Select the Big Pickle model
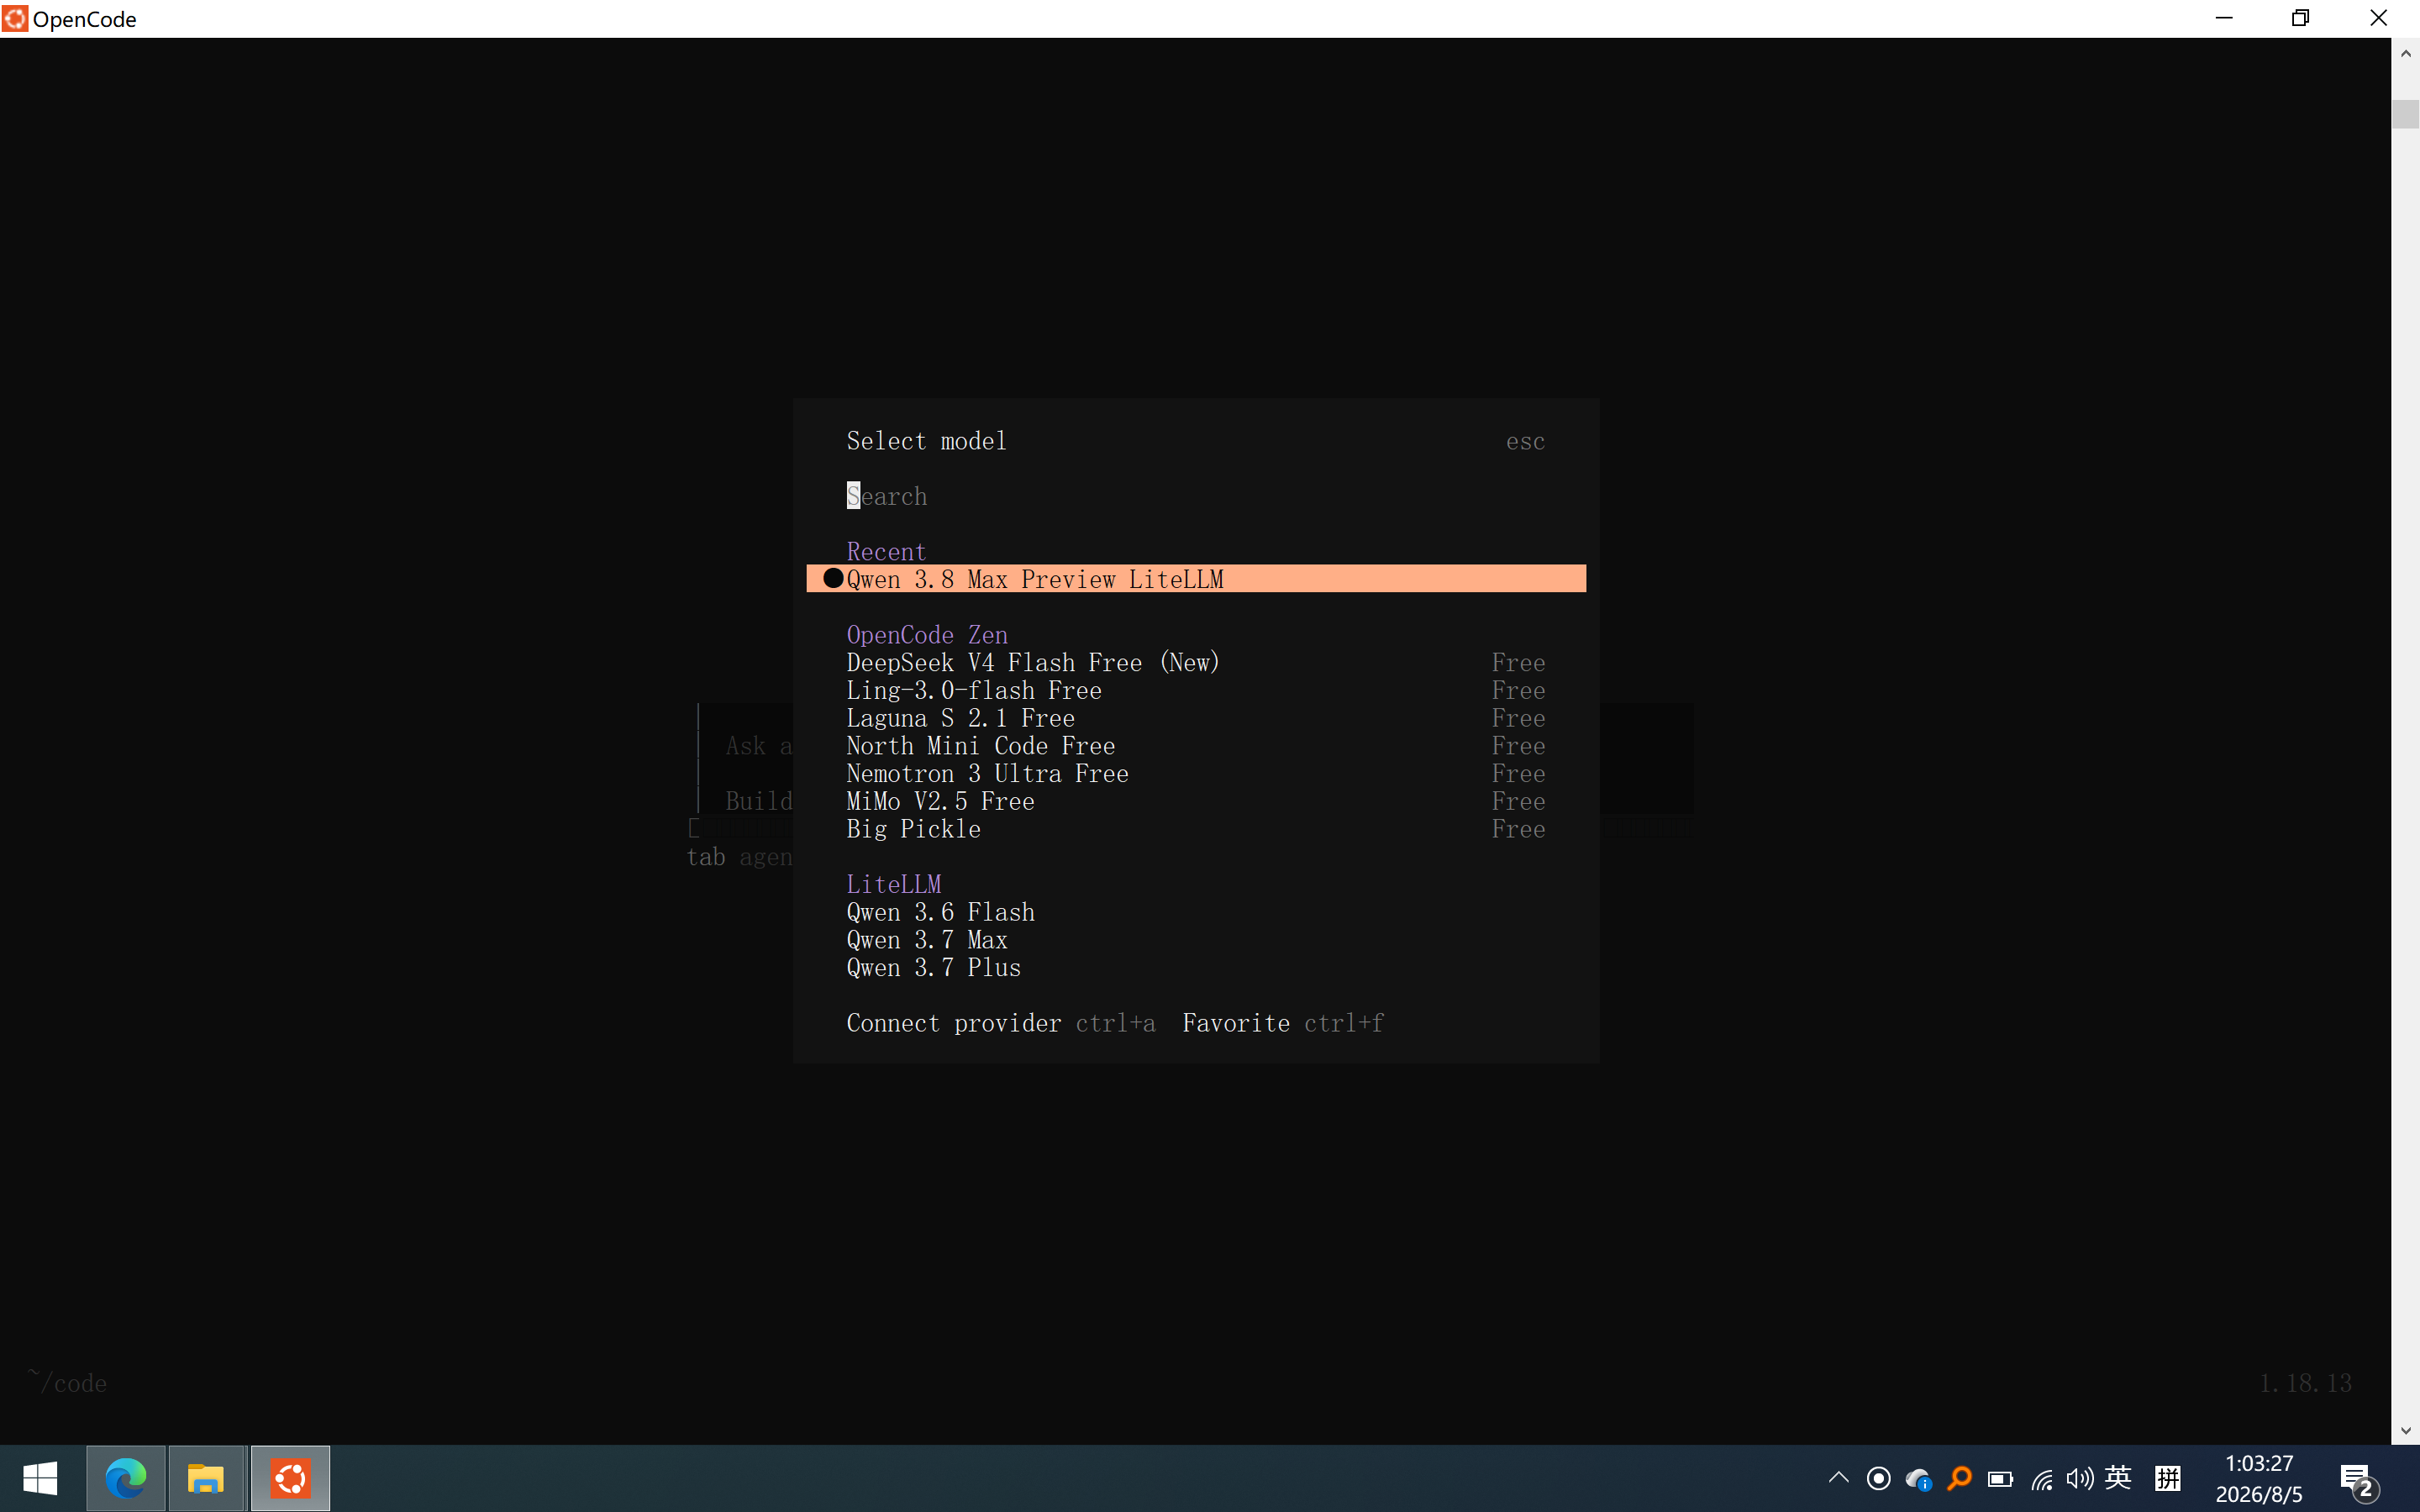This screenshot has width=2420, height=1512. (1196, 829)
